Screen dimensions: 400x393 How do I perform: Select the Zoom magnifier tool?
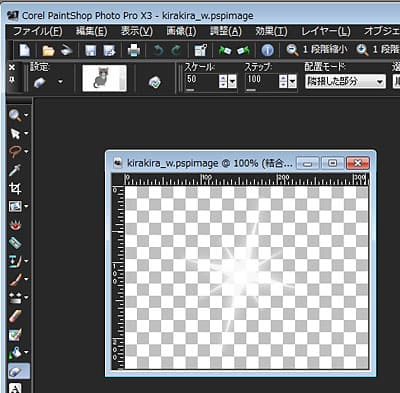click(15, 115)
